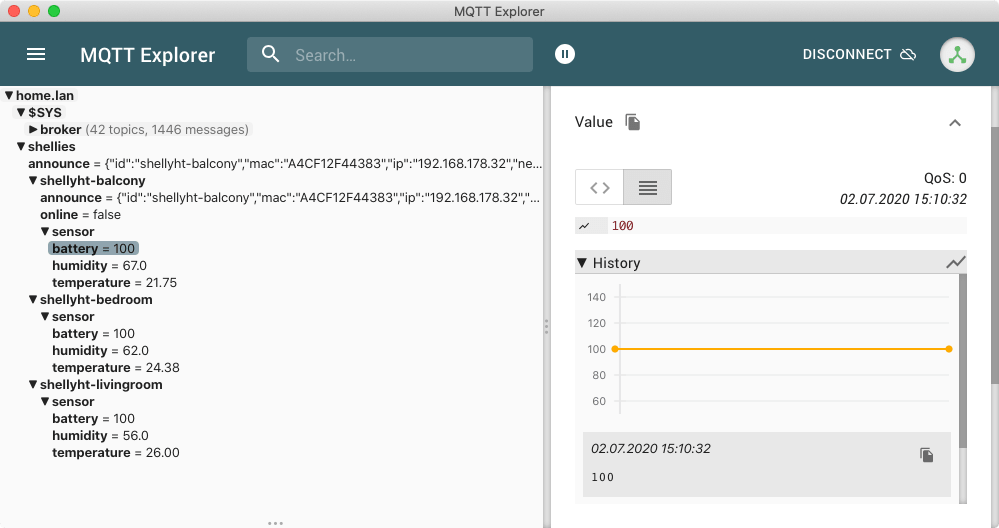Collapse the Value panel with the chevron
The height and width of the screenshot is (528, 999).
point(954,123)
